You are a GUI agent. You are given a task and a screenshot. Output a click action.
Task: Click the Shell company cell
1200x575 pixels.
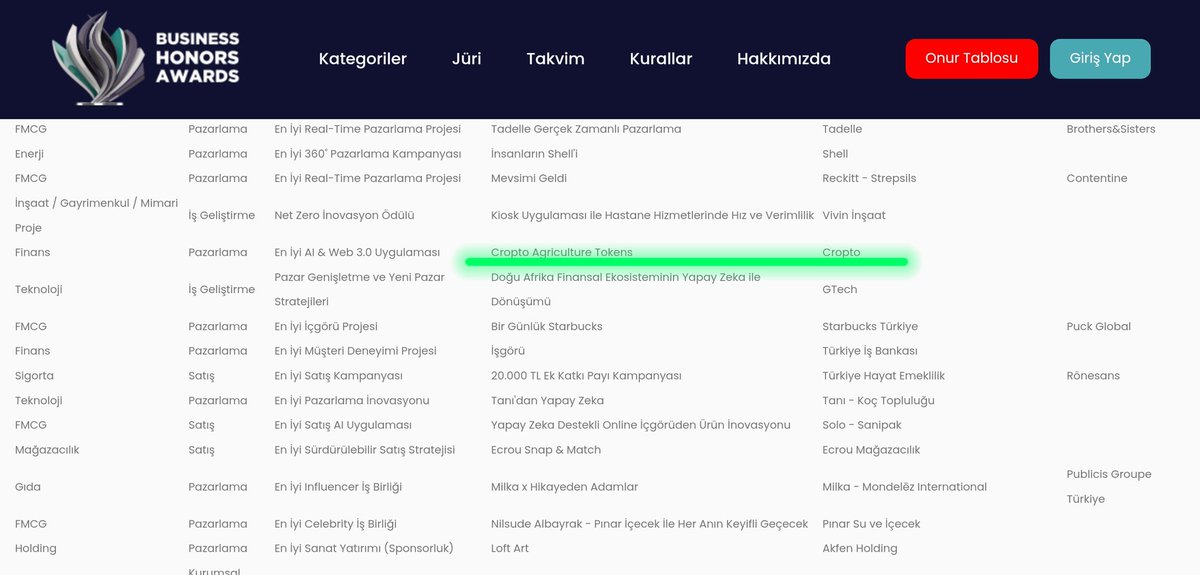click(x=835, y=154)
